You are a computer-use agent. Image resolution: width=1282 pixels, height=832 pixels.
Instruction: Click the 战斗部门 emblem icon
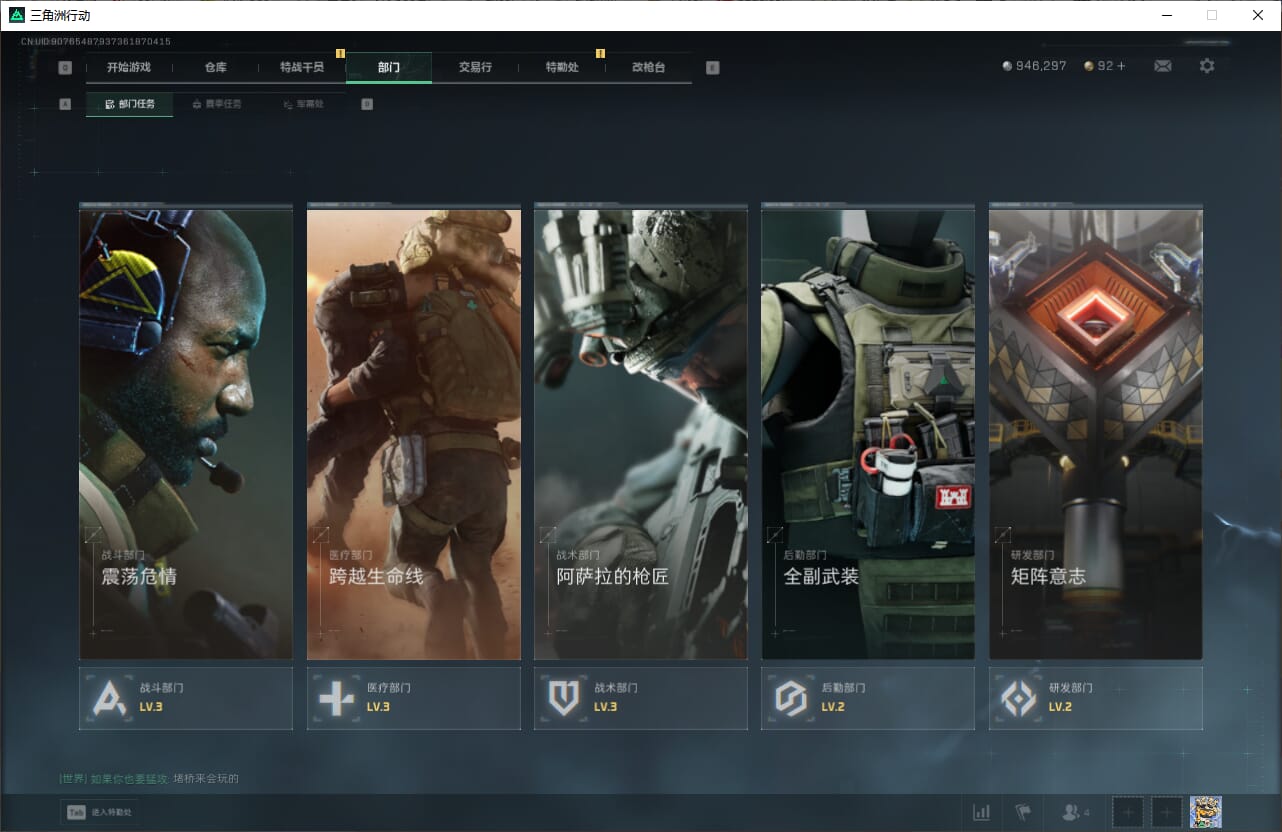point(109,698)
